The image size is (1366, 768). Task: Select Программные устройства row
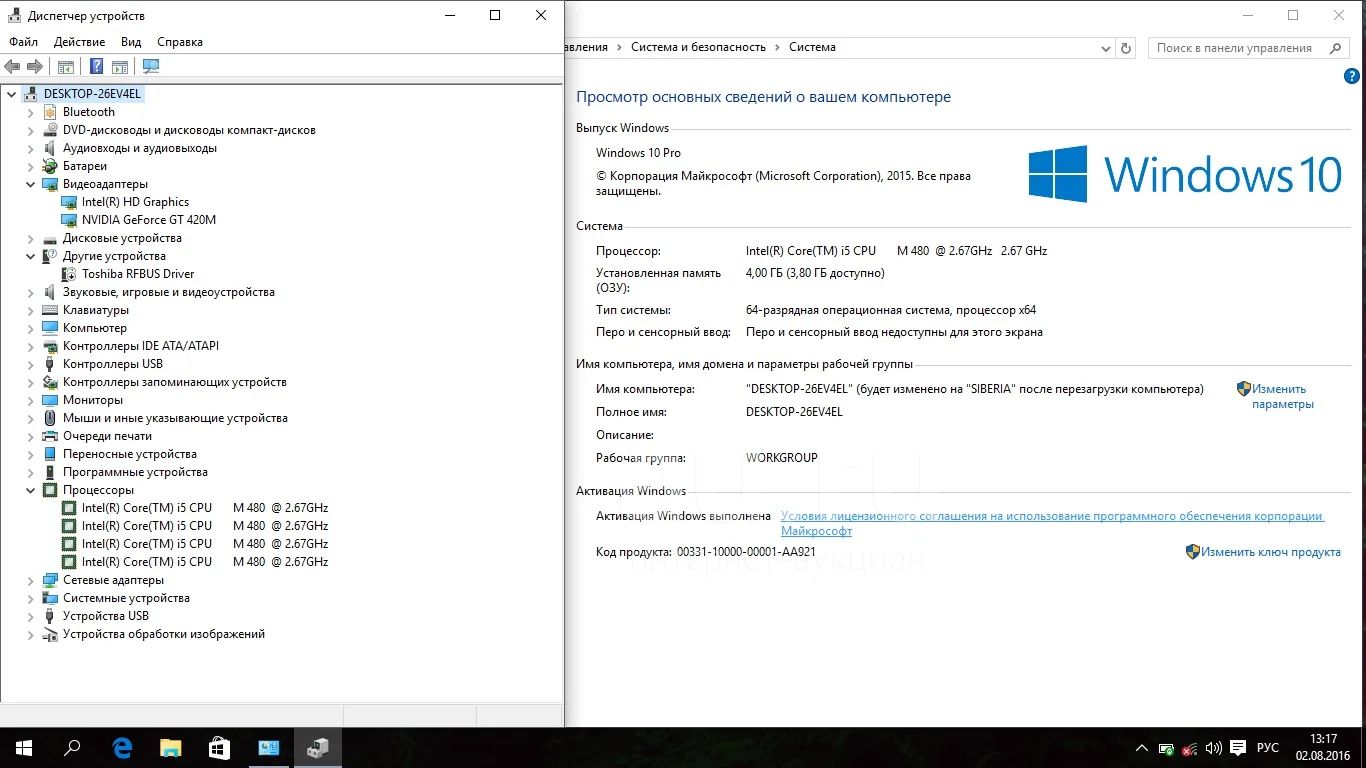(135, 472)
